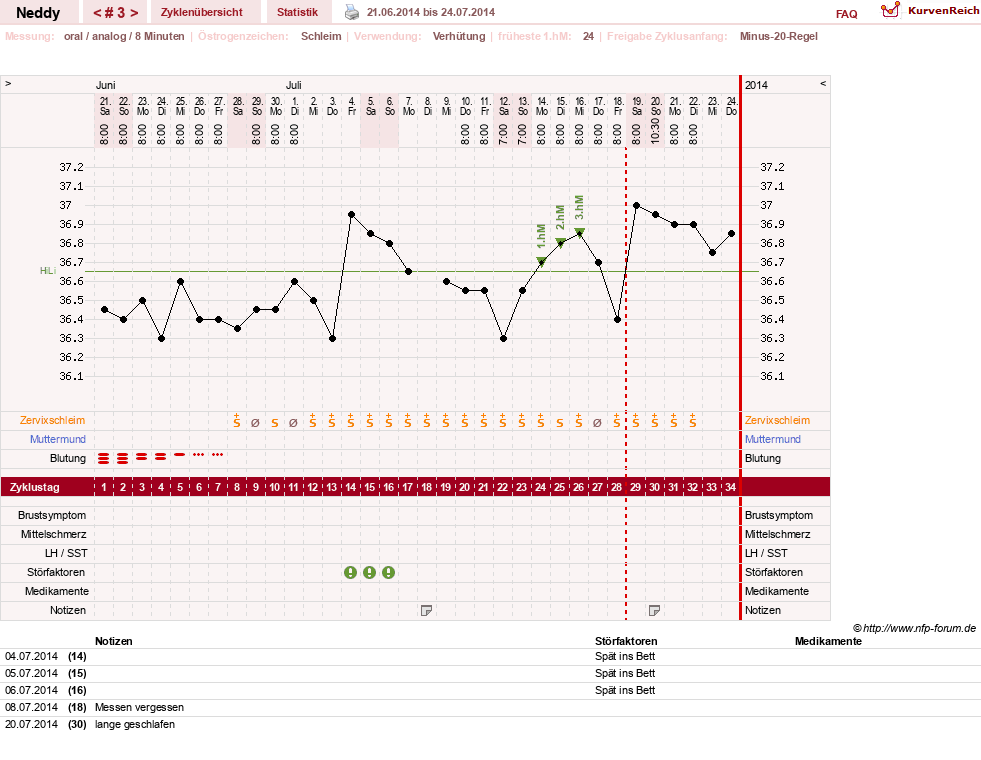Open the nfp-forum.de copyright link
The image size is (981, 760).
tap(915, 628)
